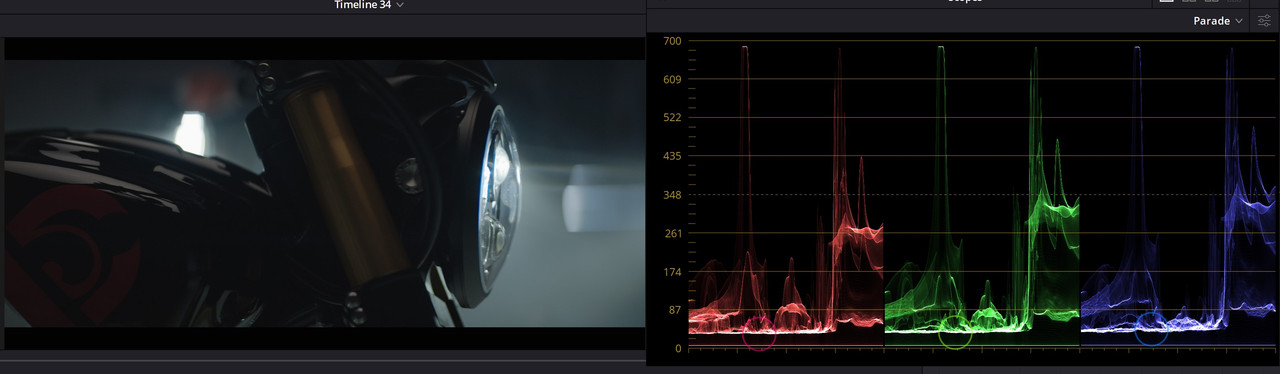Open the scope settings sliders icon
1280x374 pixels.
(1264, 21)
